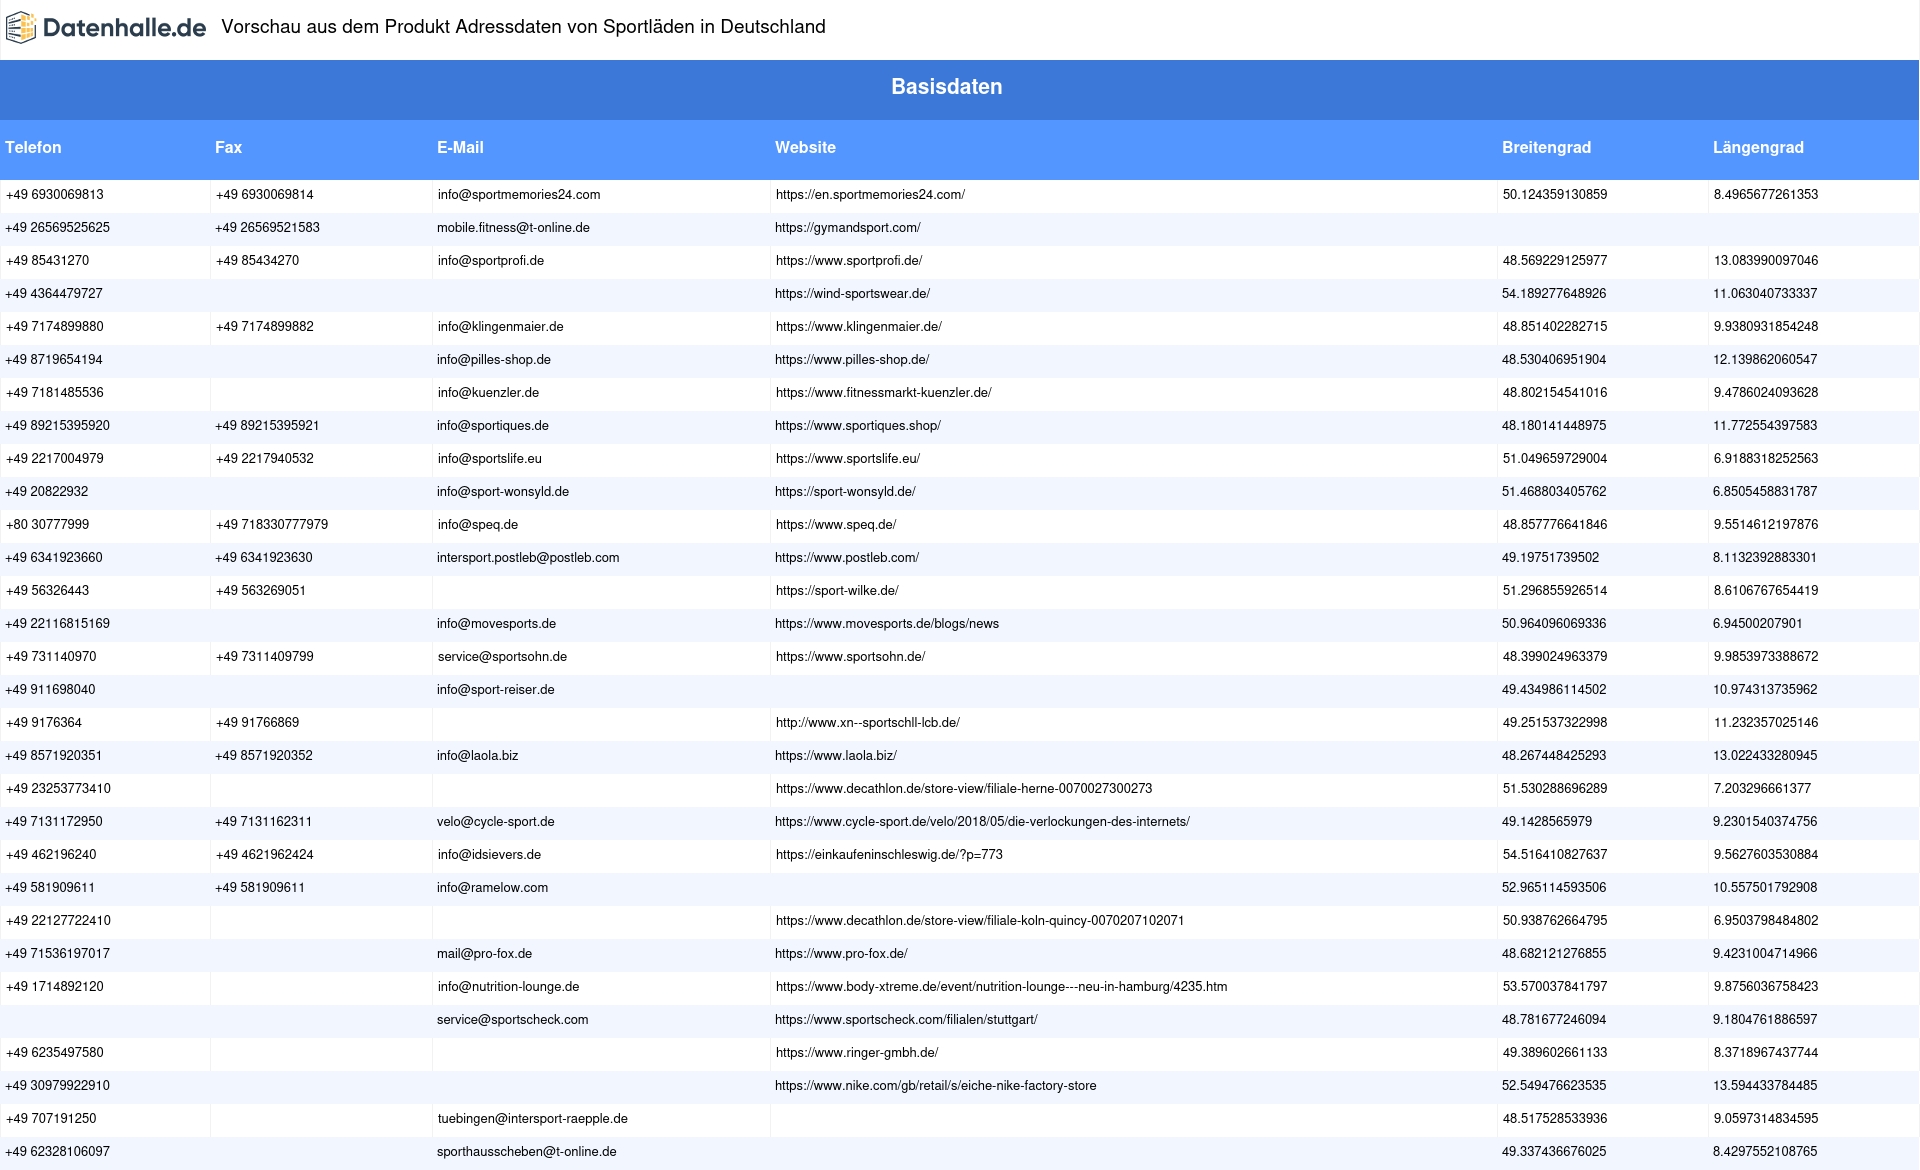This screenshot has width=1920, height=1170.
Task: Open the fitnessmarkt-kuenzler.de website entry
Action: pyautogui.click(x=883, y=393)
